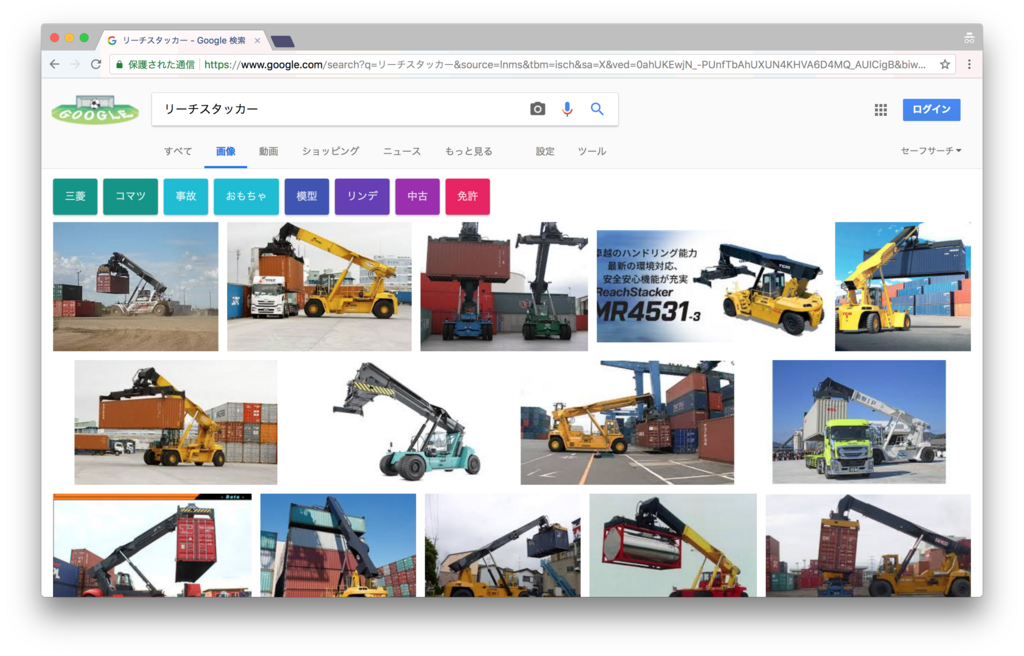Apply the リンデ filter chip
The image size is (1024, 656).
point(362,196)
